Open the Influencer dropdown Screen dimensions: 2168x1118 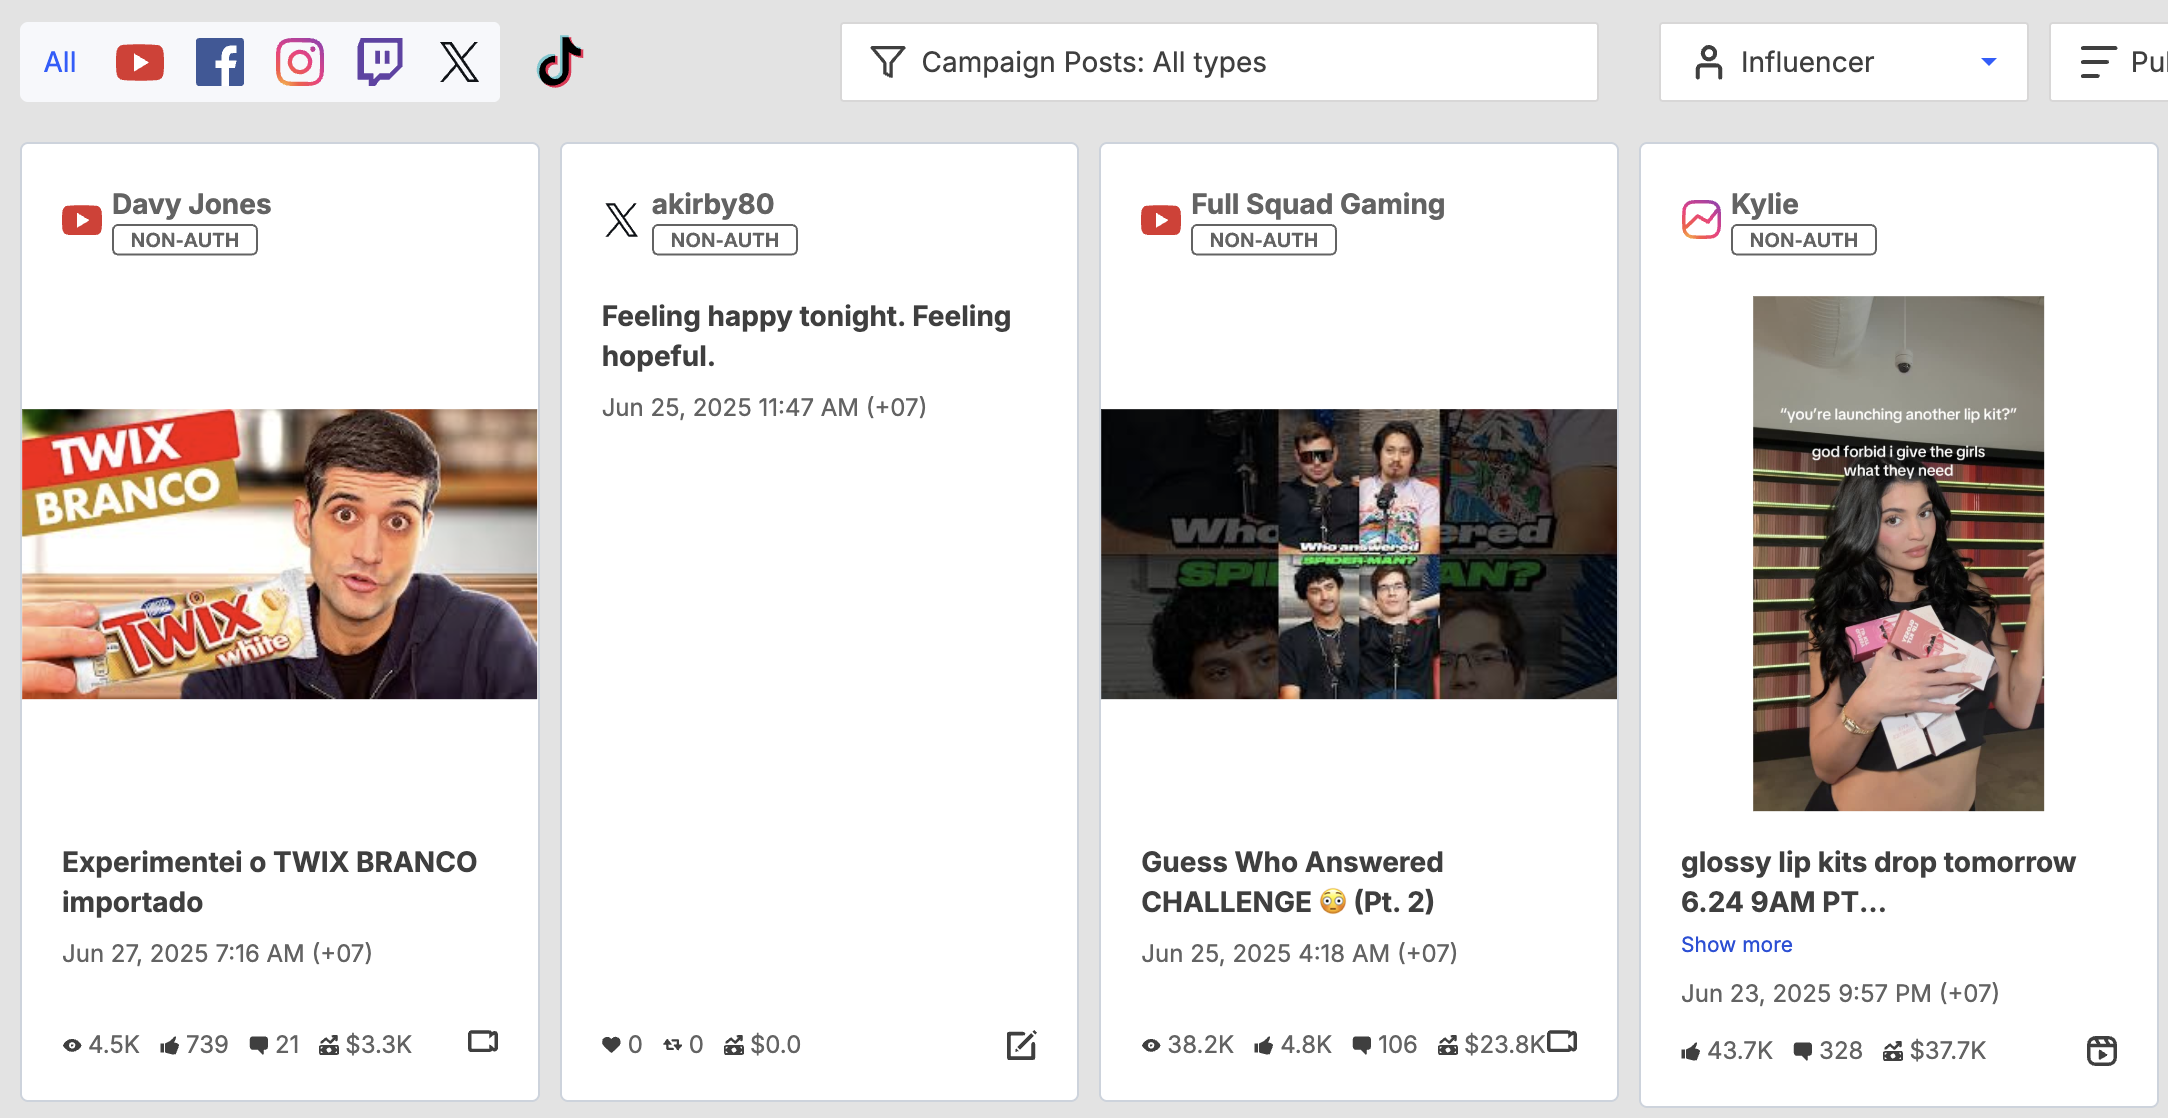(1843, 62)
